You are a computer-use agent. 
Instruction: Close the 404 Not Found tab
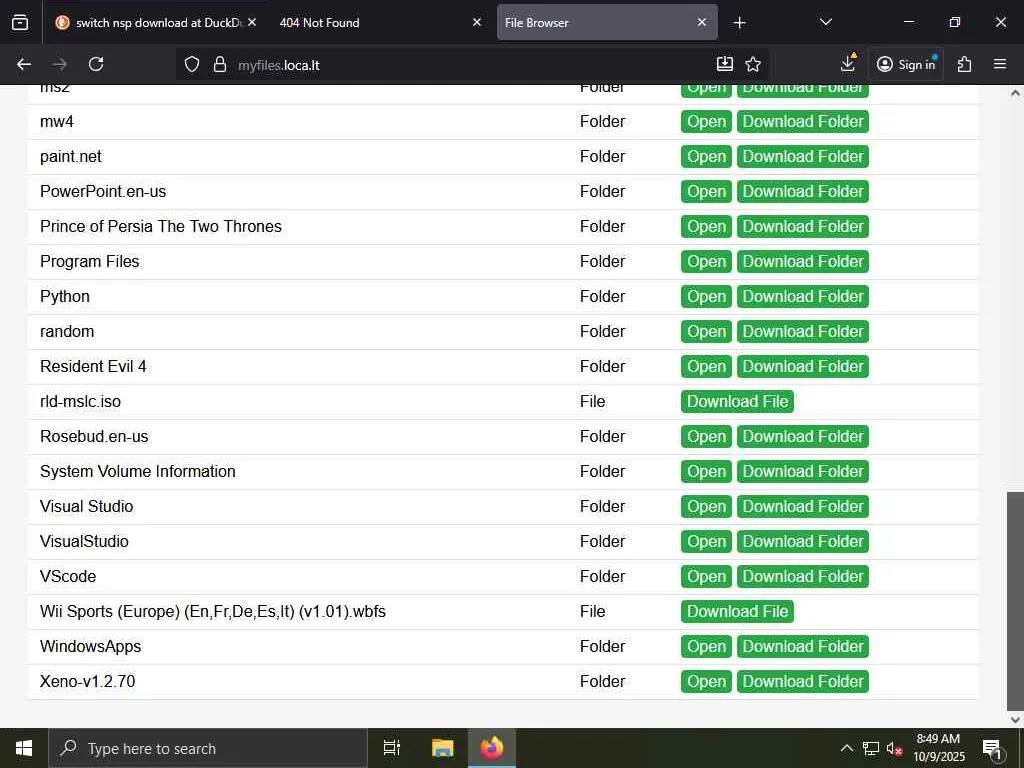point(477,22)
